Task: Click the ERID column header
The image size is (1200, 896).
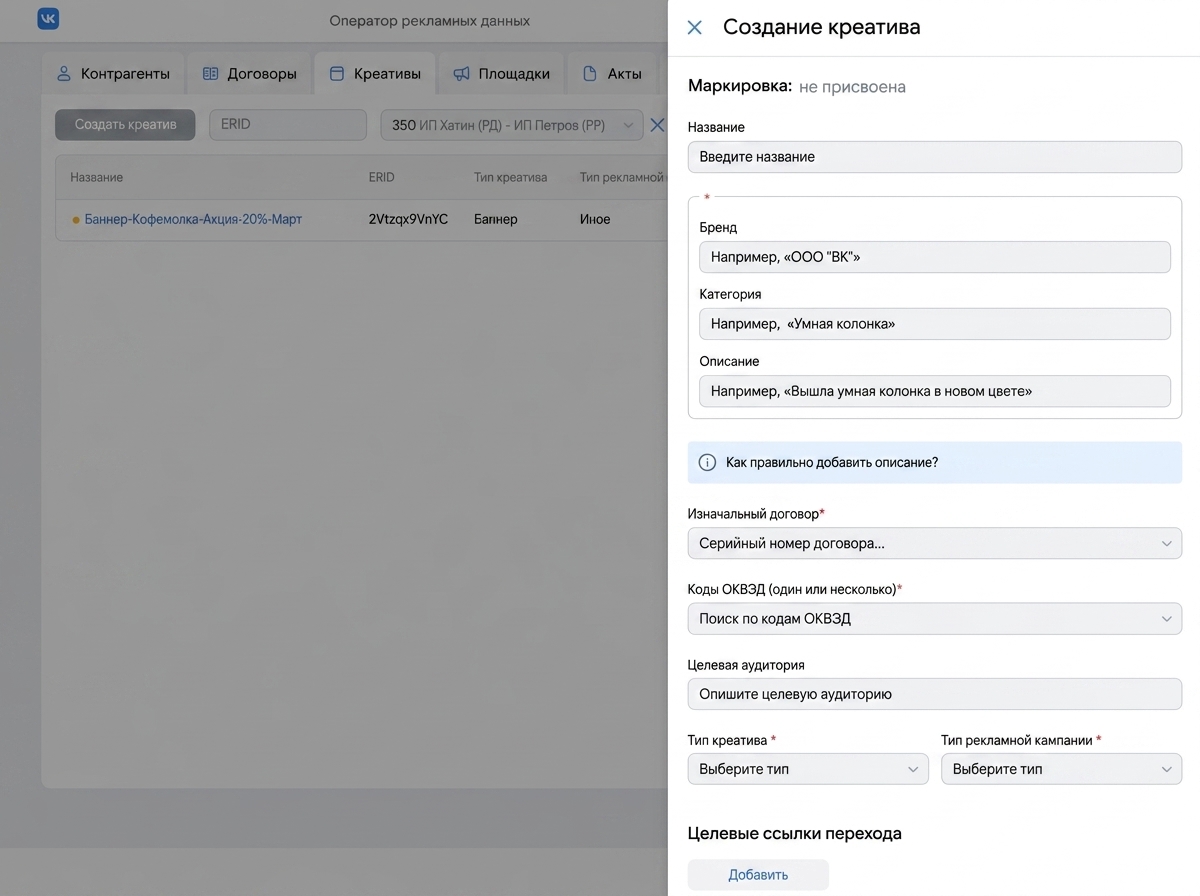Action: coord(381,177)
